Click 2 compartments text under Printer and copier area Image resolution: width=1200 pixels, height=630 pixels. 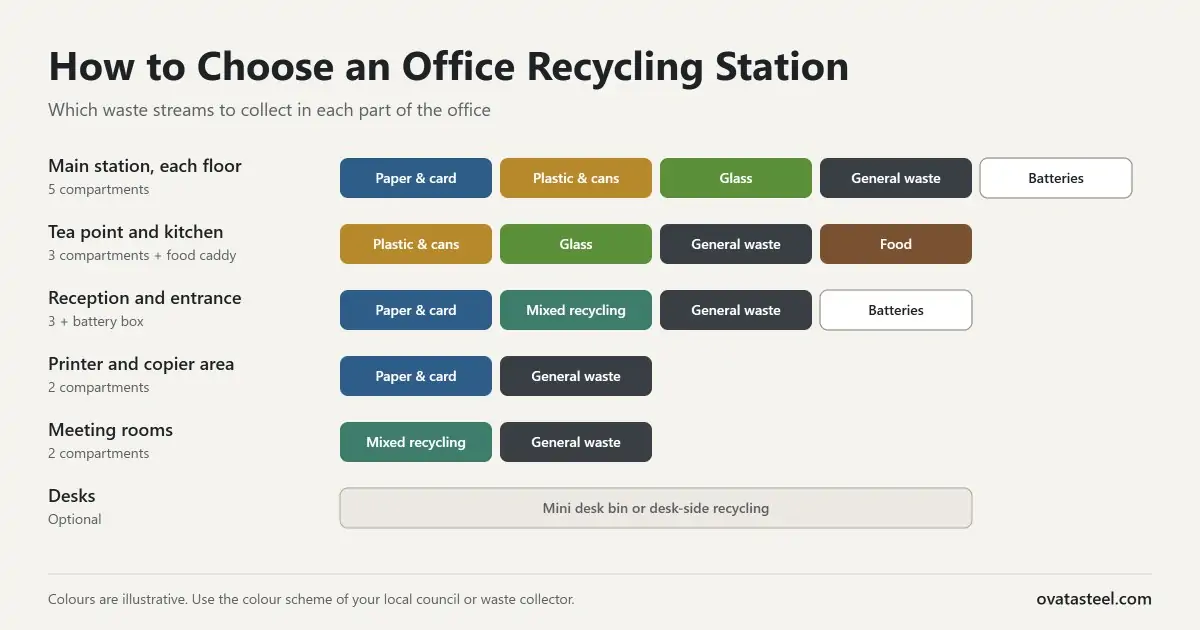tap(99, 387)
